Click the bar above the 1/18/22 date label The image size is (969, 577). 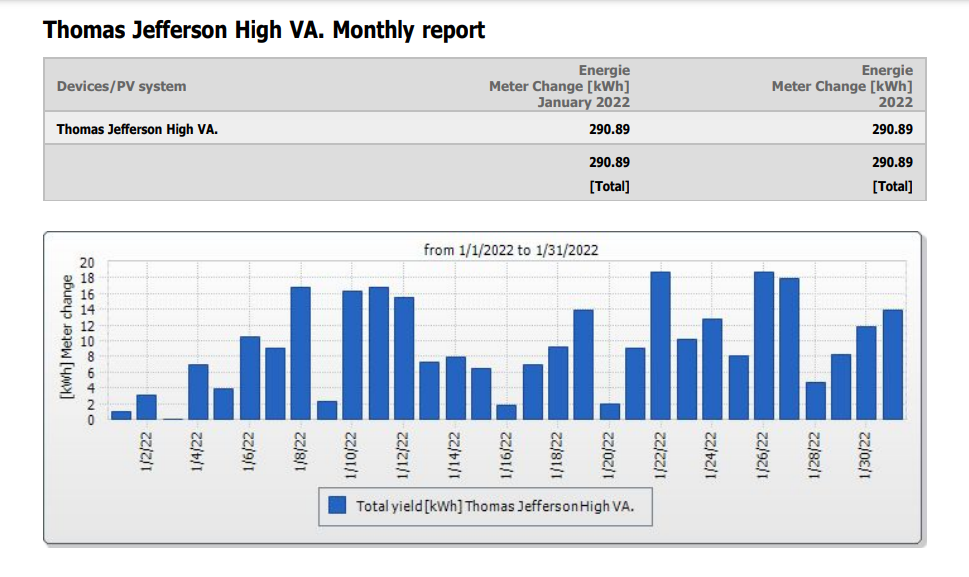coord(558,383)
